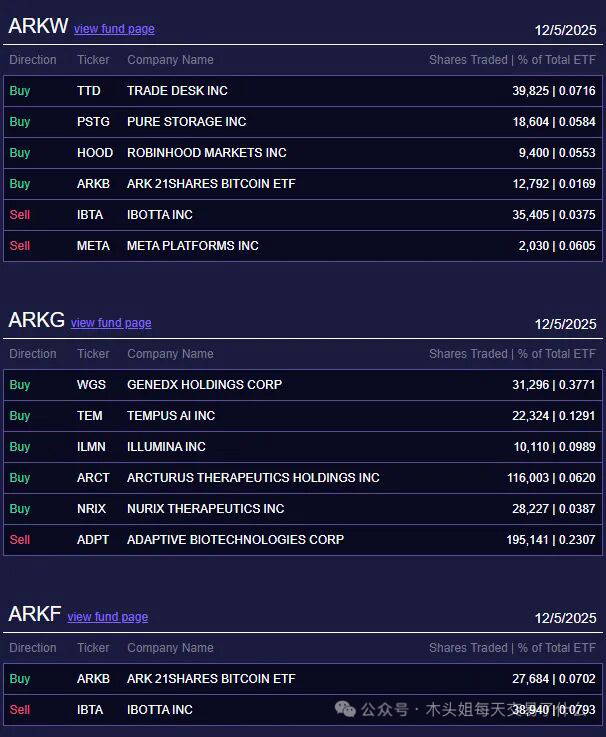Viewport: 606px width, 737px height.
Task: Select the ILMN ticker cell
Action: click(x=91, y=447)
